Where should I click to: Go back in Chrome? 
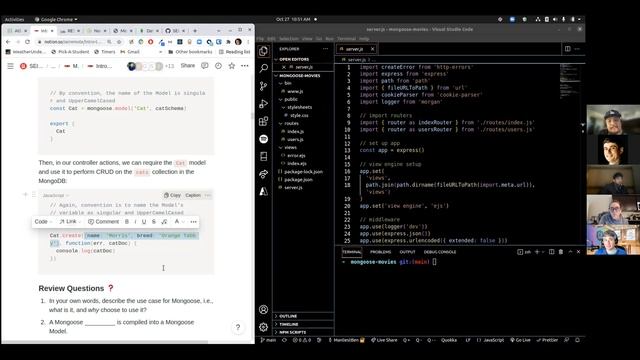point(8,42)
